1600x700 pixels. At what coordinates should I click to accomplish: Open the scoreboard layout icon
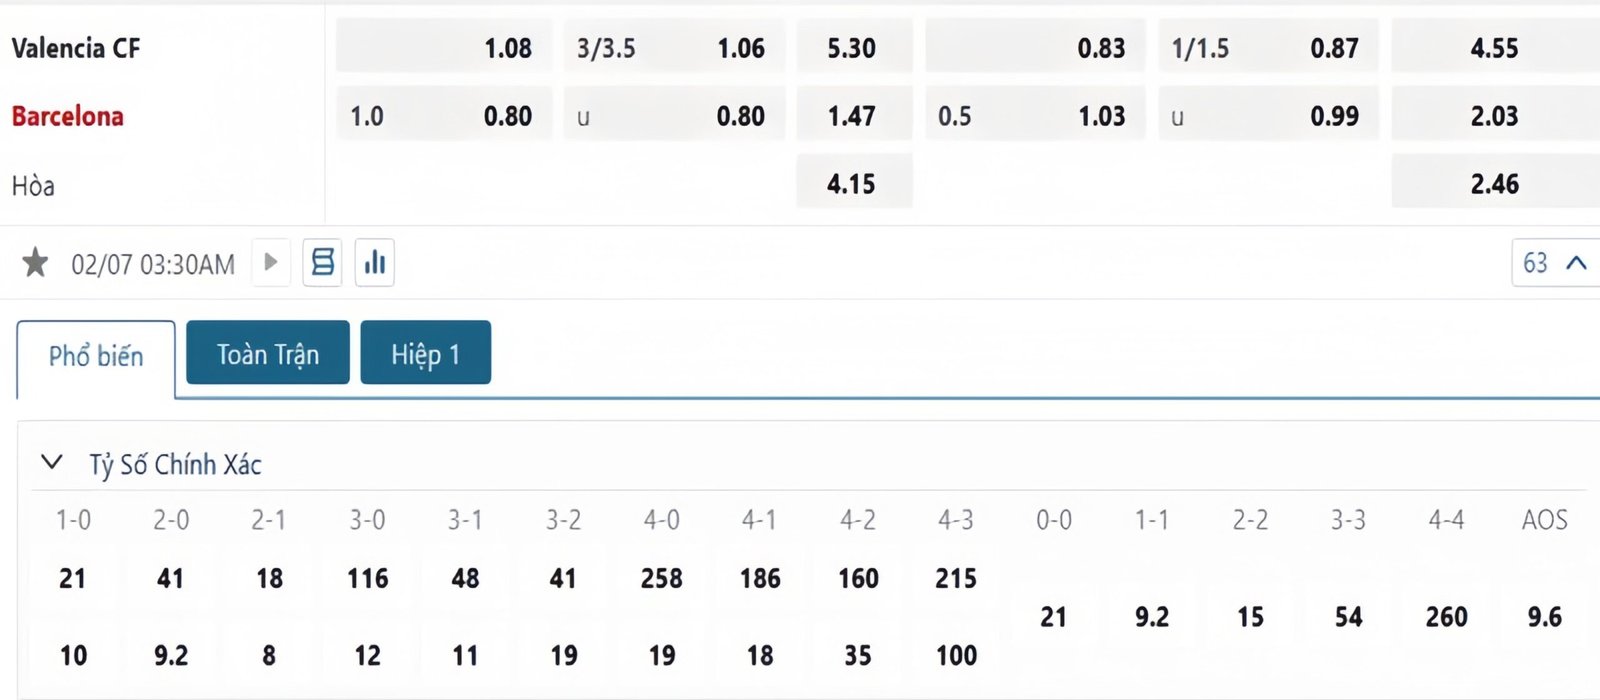pyautogui.click(x=322, y=263)
